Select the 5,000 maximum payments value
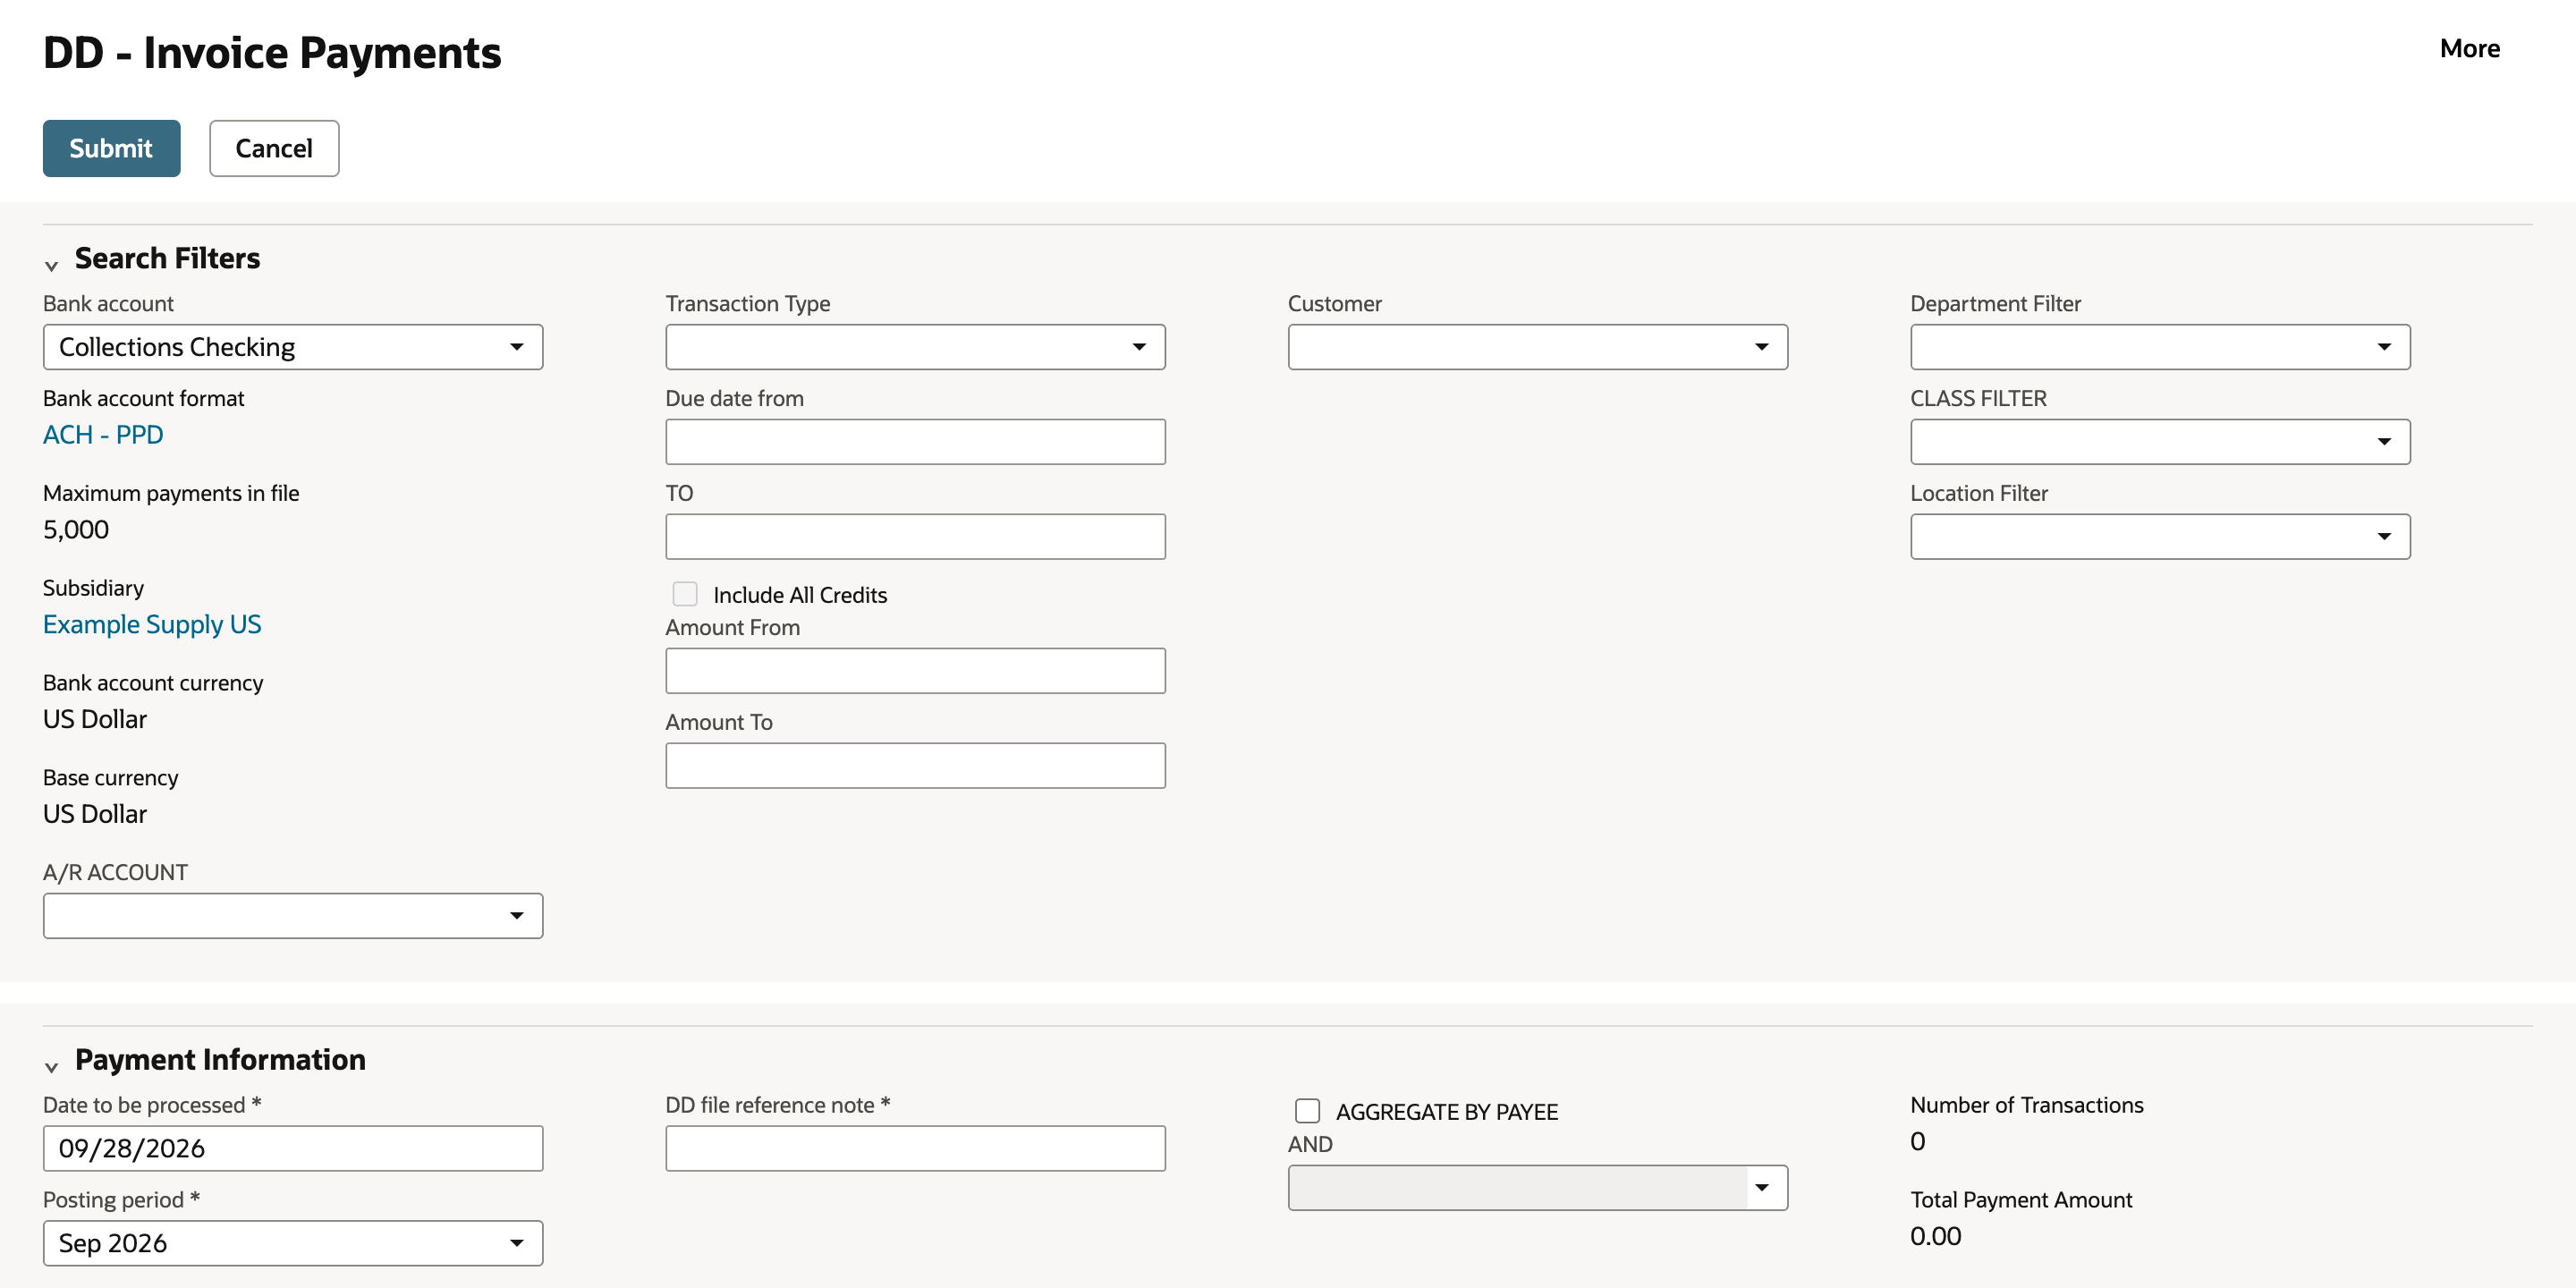 [x=76, y=530]
